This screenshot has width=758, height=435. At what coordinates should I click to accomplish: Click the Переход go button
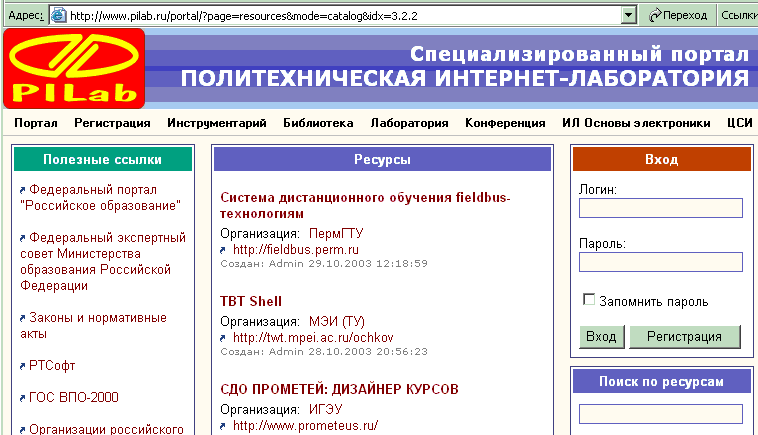[678, 15]
